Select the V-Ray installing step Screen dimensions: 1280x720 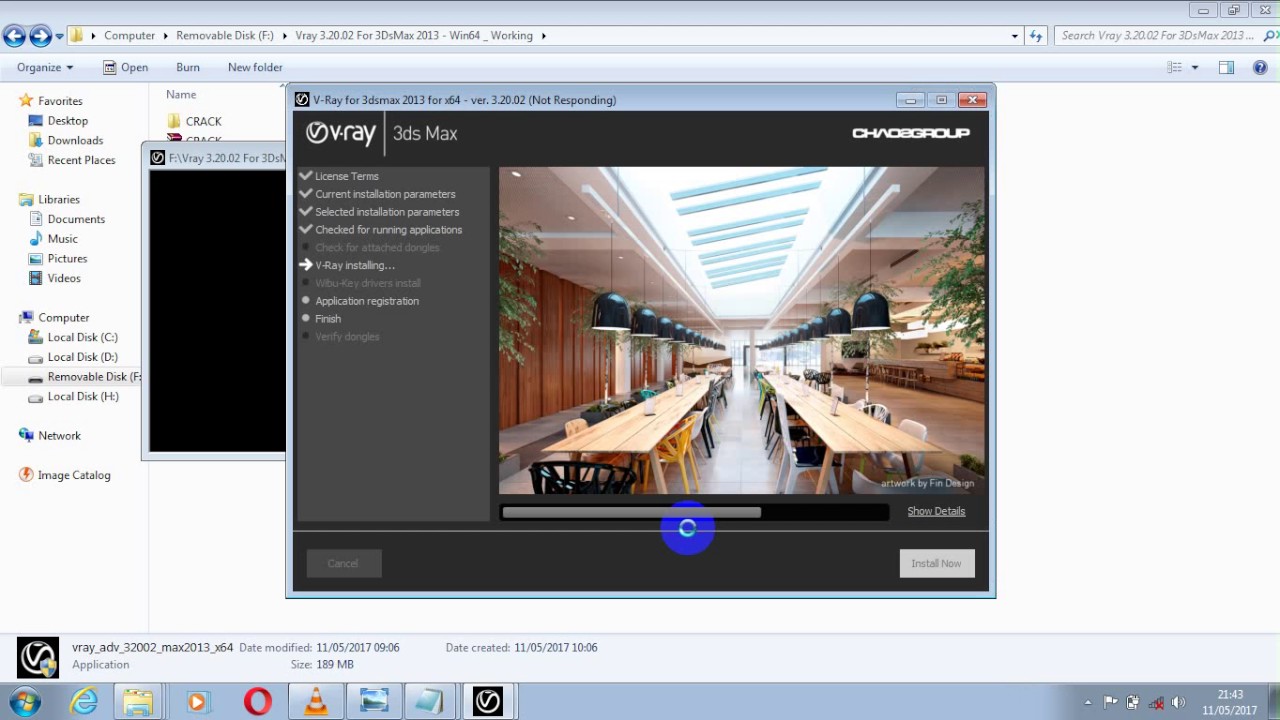[x=354, y=265]
